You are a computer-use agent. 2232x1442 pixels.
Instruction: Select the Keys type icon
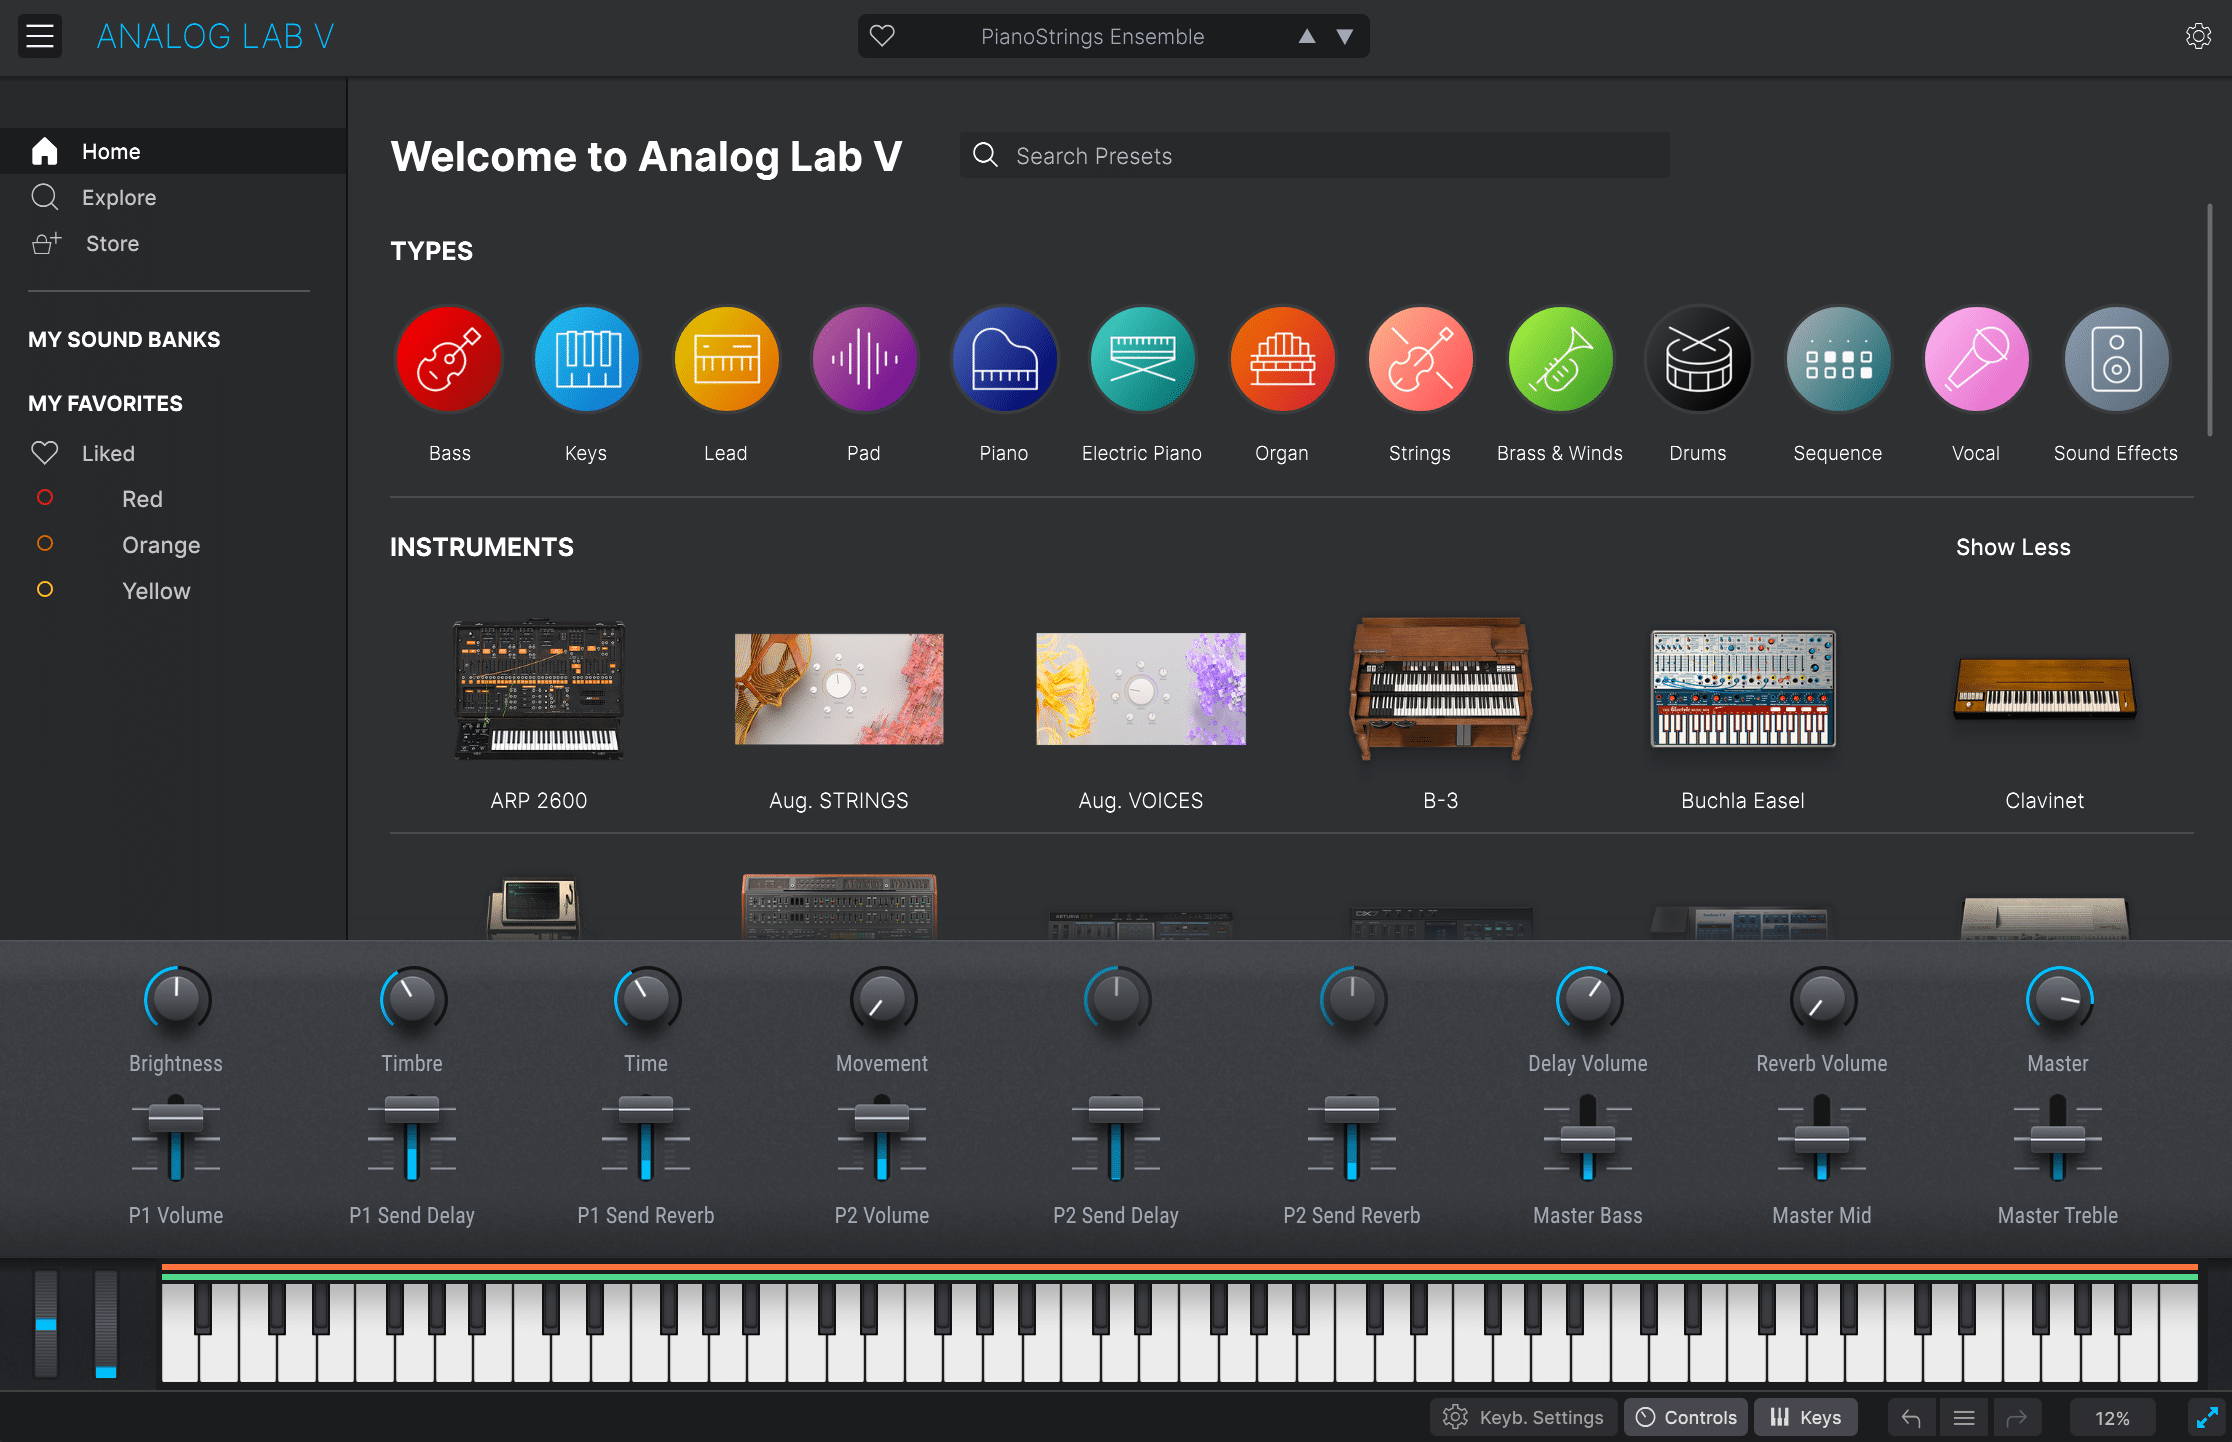click(587, 359)
